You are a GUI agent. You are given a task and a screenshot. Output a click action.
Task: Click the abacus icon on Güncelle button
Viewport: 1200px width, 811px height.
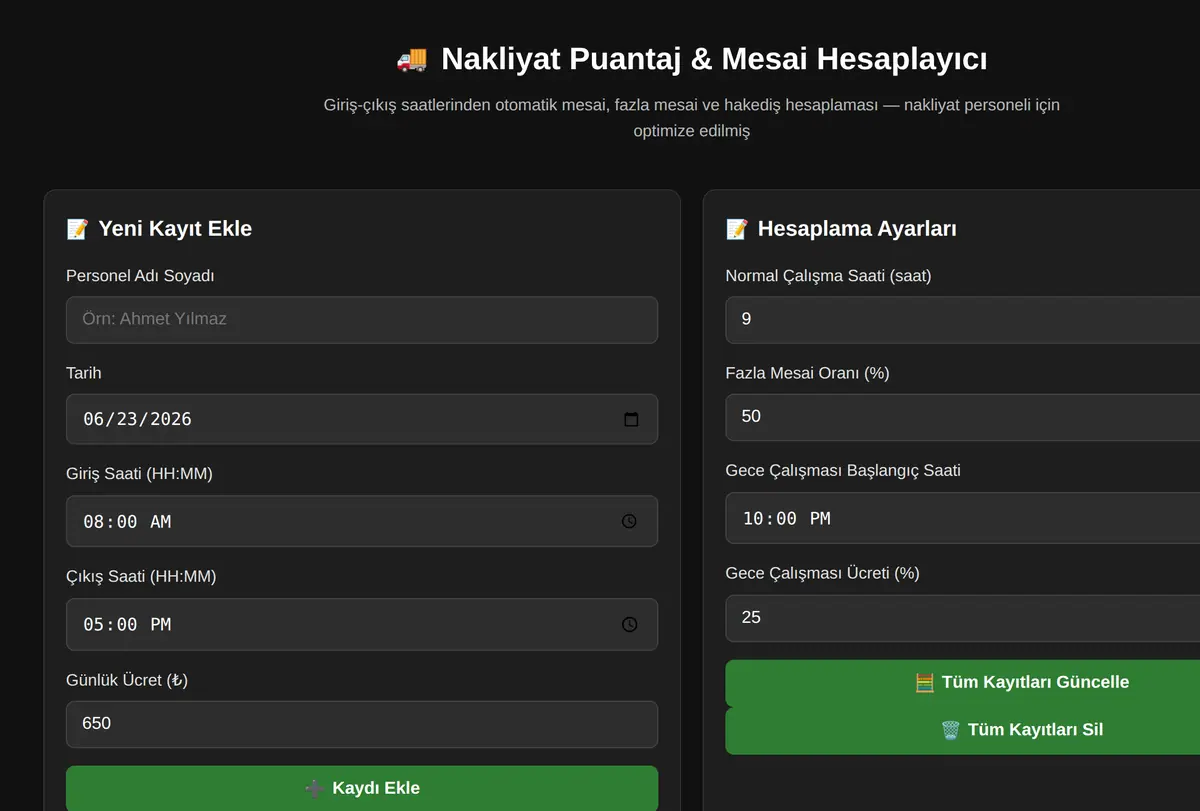(x=925, y=683)
